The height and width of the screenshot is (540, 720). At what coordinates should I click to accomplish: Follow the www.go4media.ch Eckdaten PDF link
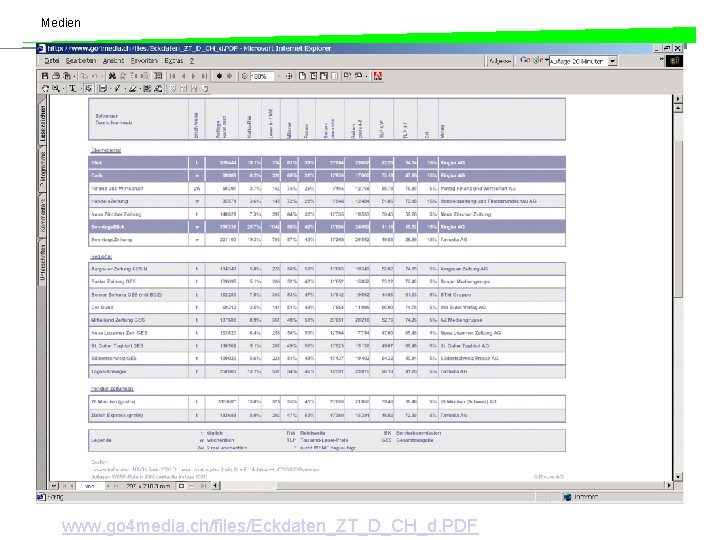tap(270, 525)
